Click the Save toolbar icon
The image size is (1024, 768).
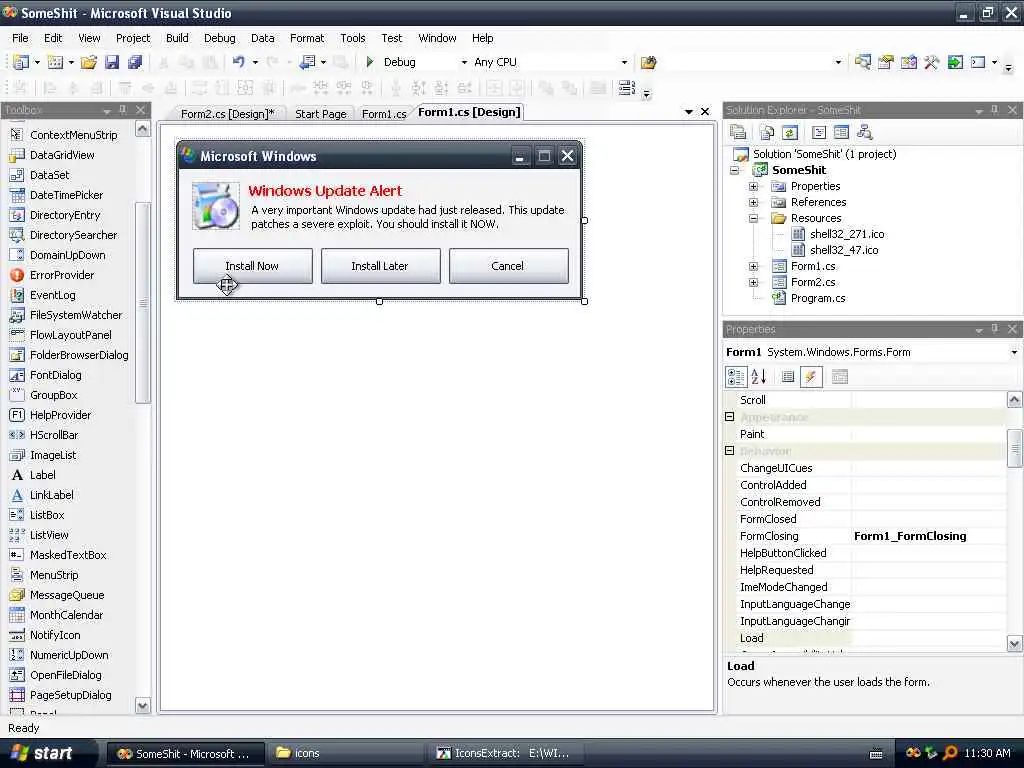[112, 62]
